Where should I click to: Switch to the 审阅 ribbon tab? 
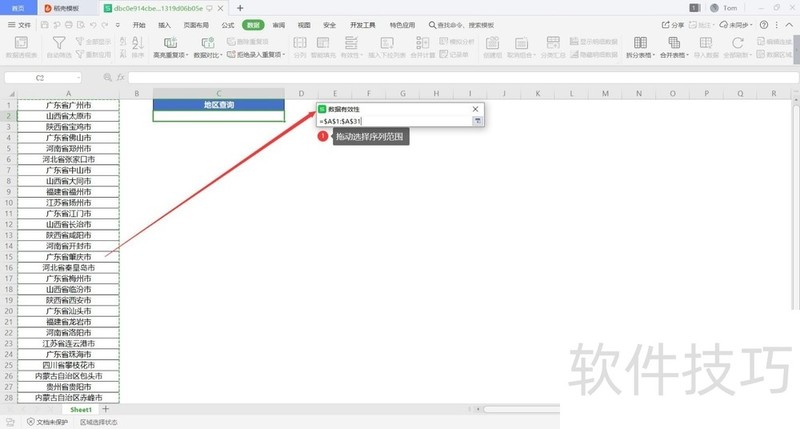(x=279, y=24)
